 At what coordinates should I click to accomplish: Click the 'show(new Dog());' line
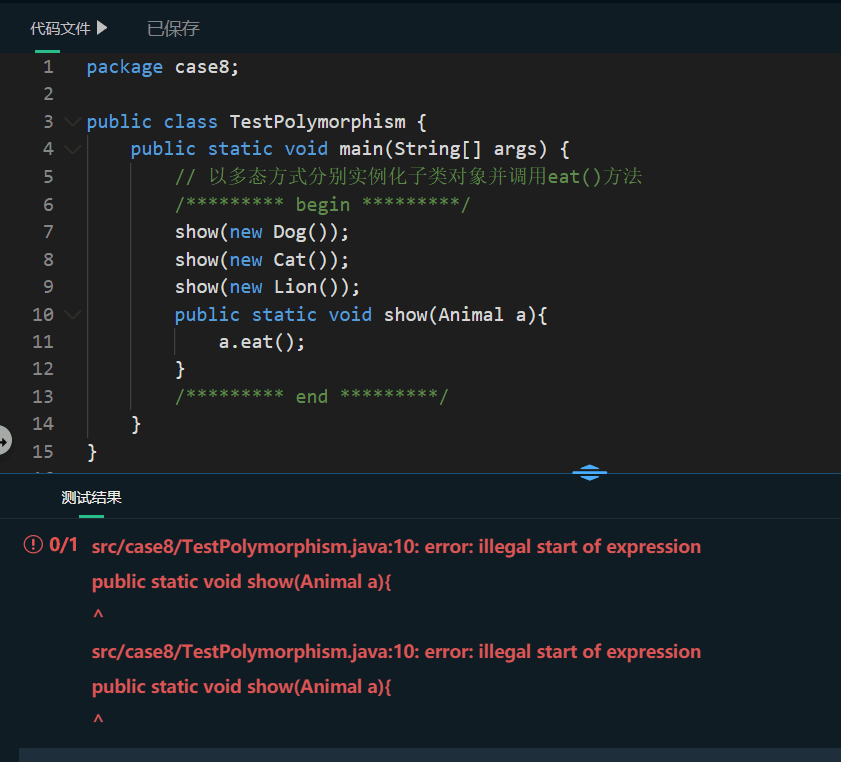coord(262,232)
